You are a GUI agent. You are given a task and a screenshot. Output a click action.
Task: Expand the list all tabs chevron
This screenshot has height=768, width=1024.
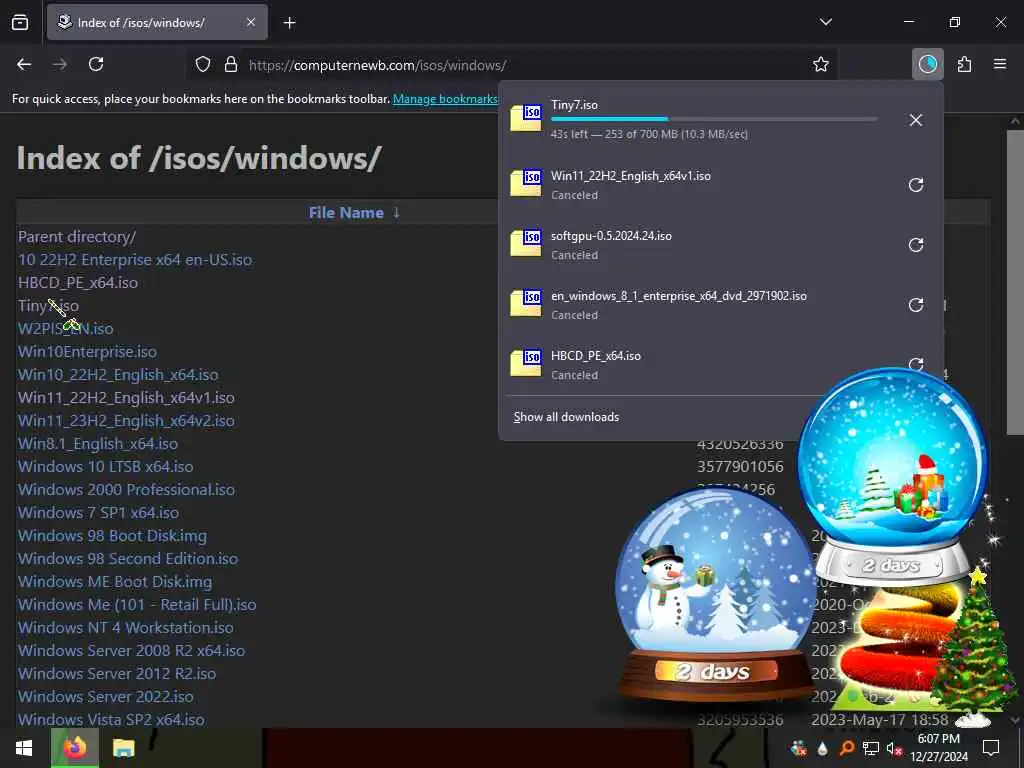point(826,22)
